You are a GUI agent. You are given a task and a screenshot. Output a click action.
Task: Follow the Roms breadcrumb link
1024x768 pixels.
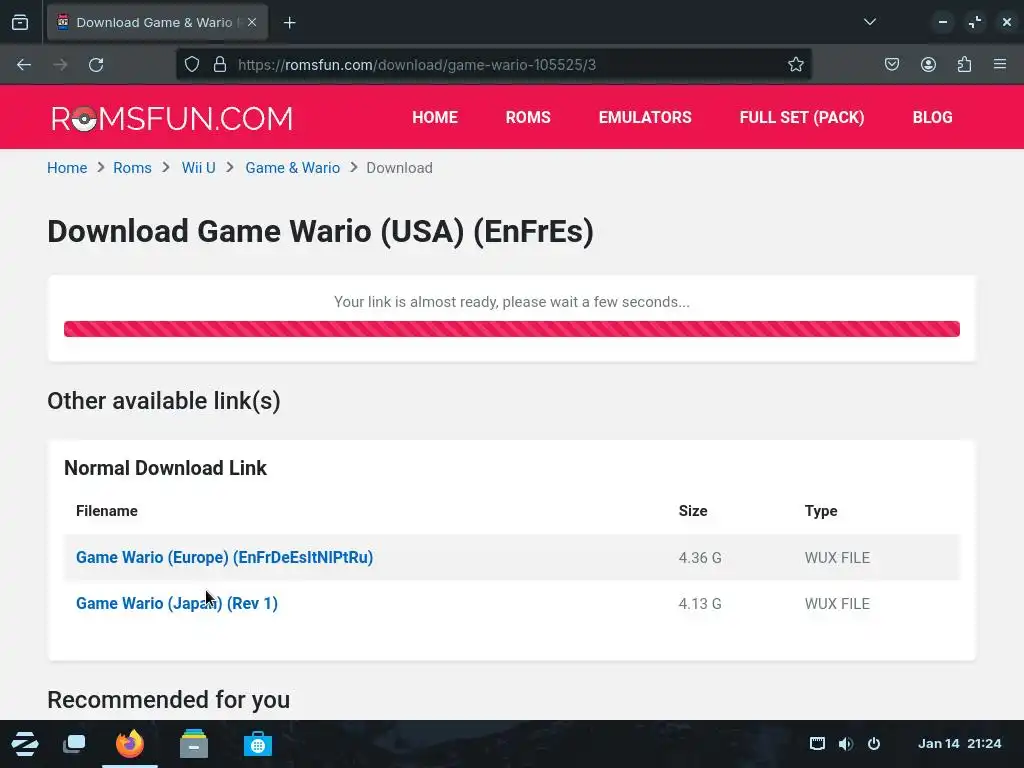coord(132,168)
